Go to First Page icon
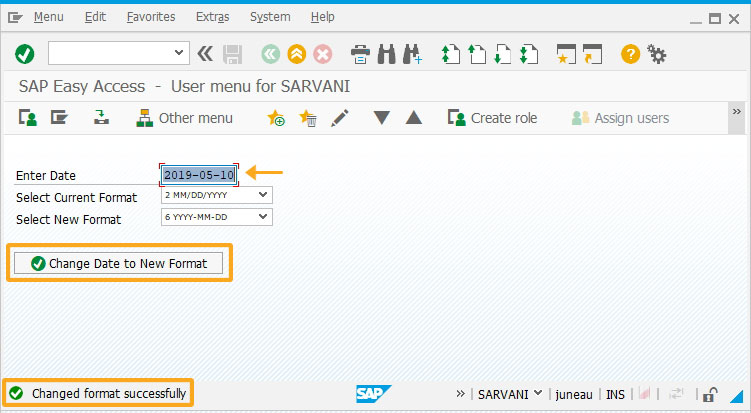 pyautogui.click(x=451, y=54)
